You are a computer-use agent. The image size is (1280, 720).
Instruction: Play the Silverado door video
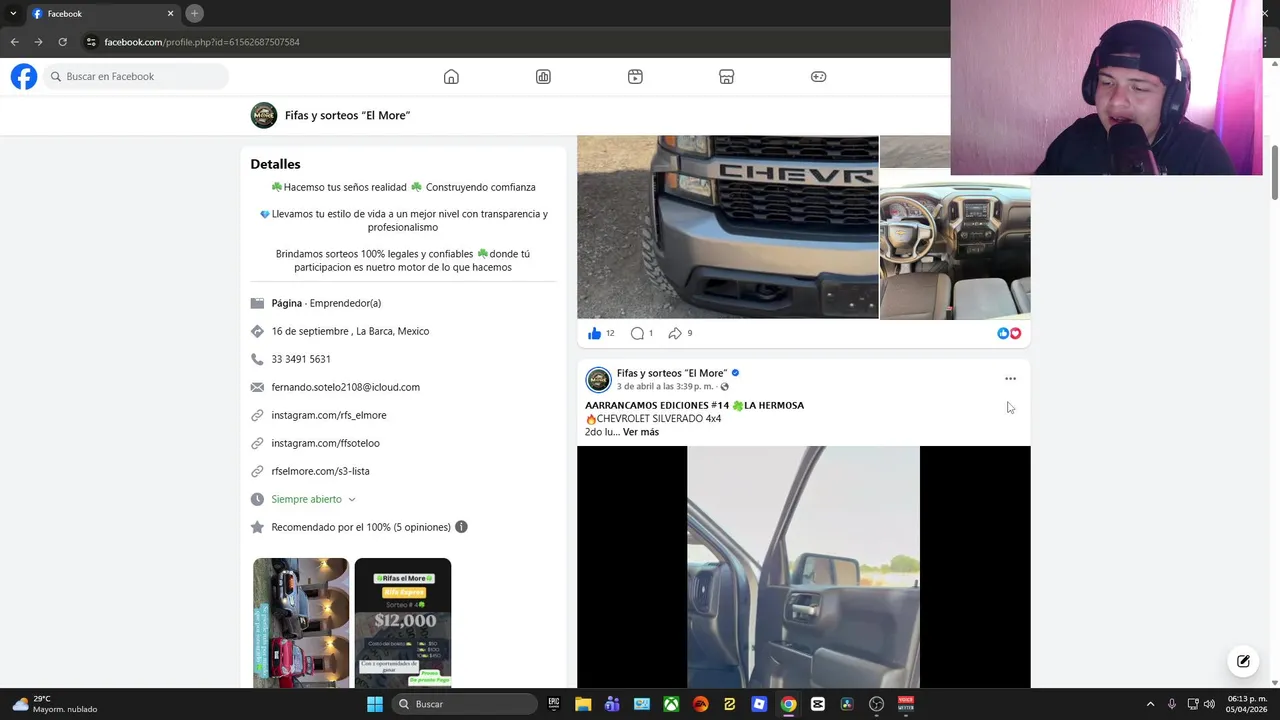click(x=803, y=567)
